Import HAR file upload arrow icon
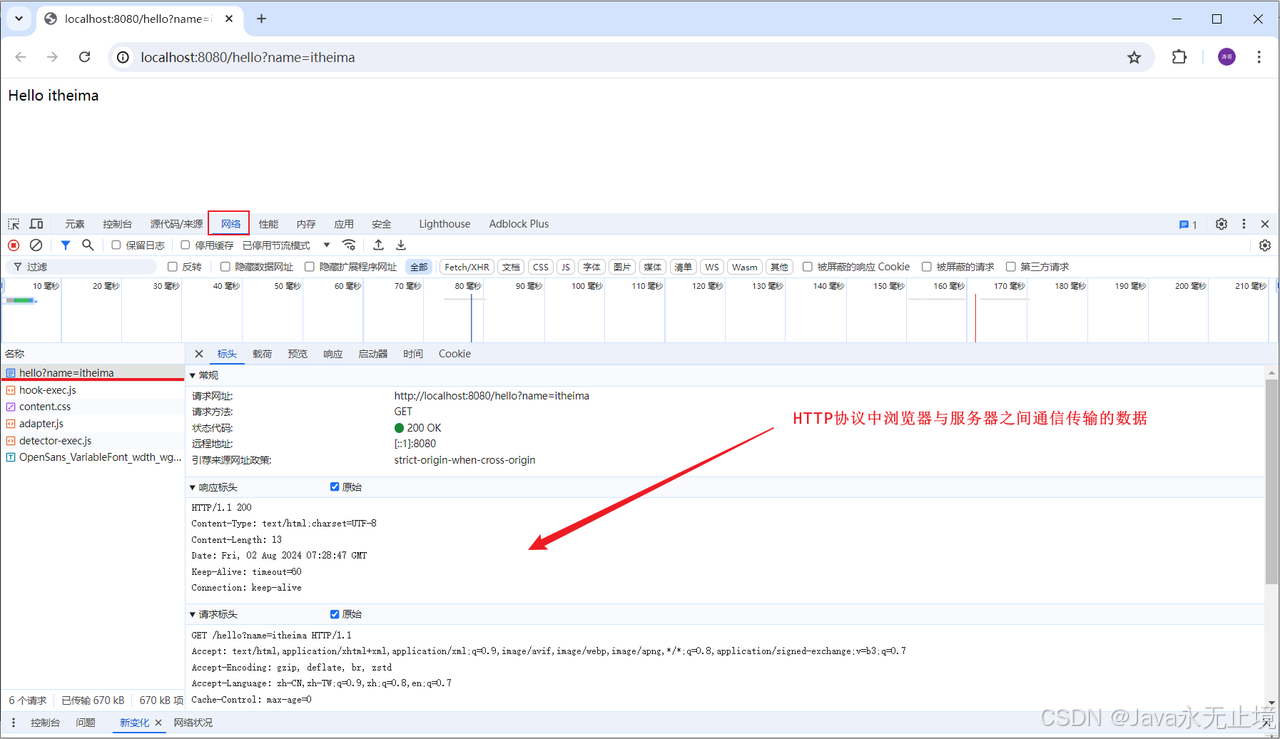 [x=378, y=245]
